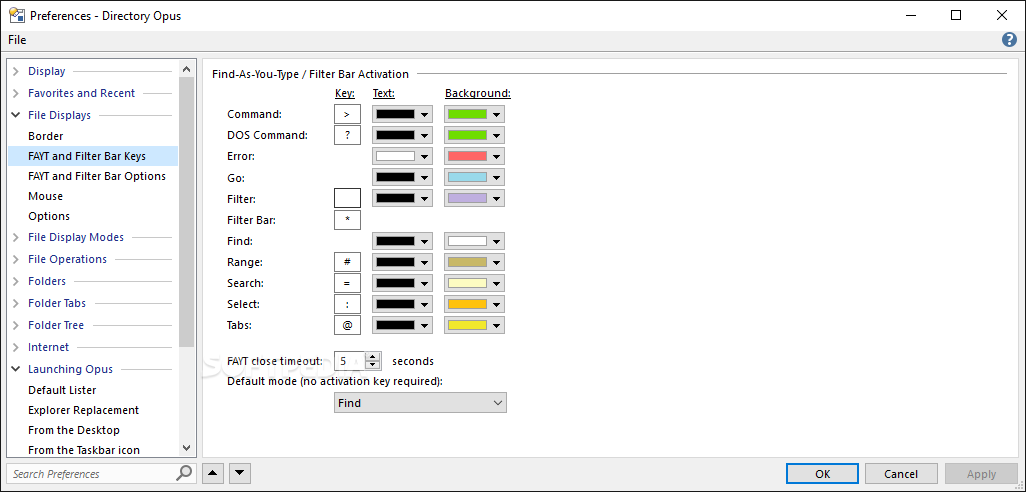The width and height of the screenshot is (1026, 492).
Task: Open Go background color dropdown
Action: [474, 177]
